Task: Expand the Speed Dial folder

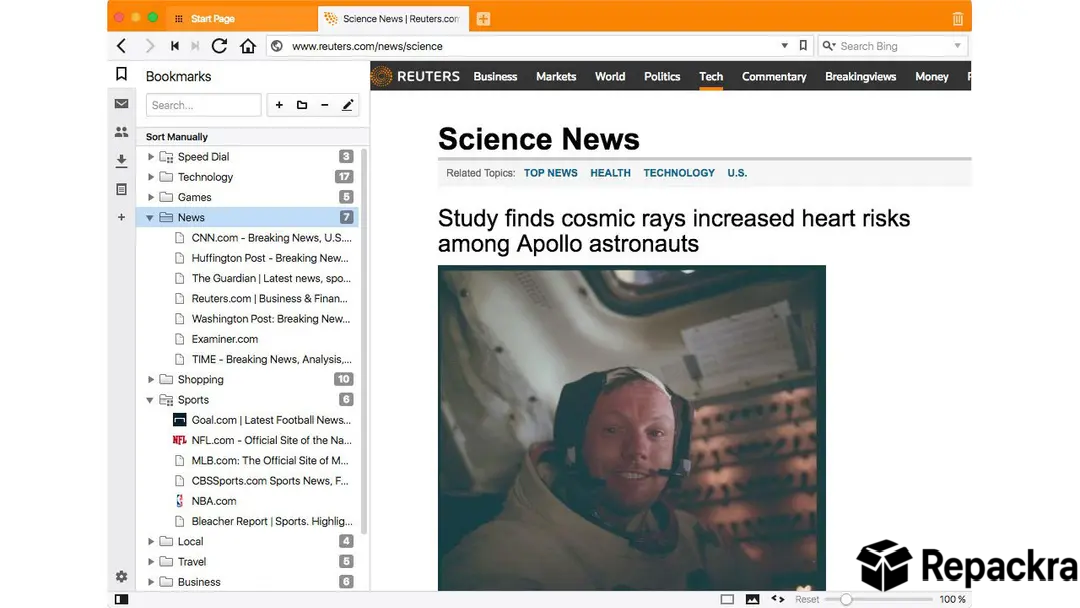Action: (151, 157)
